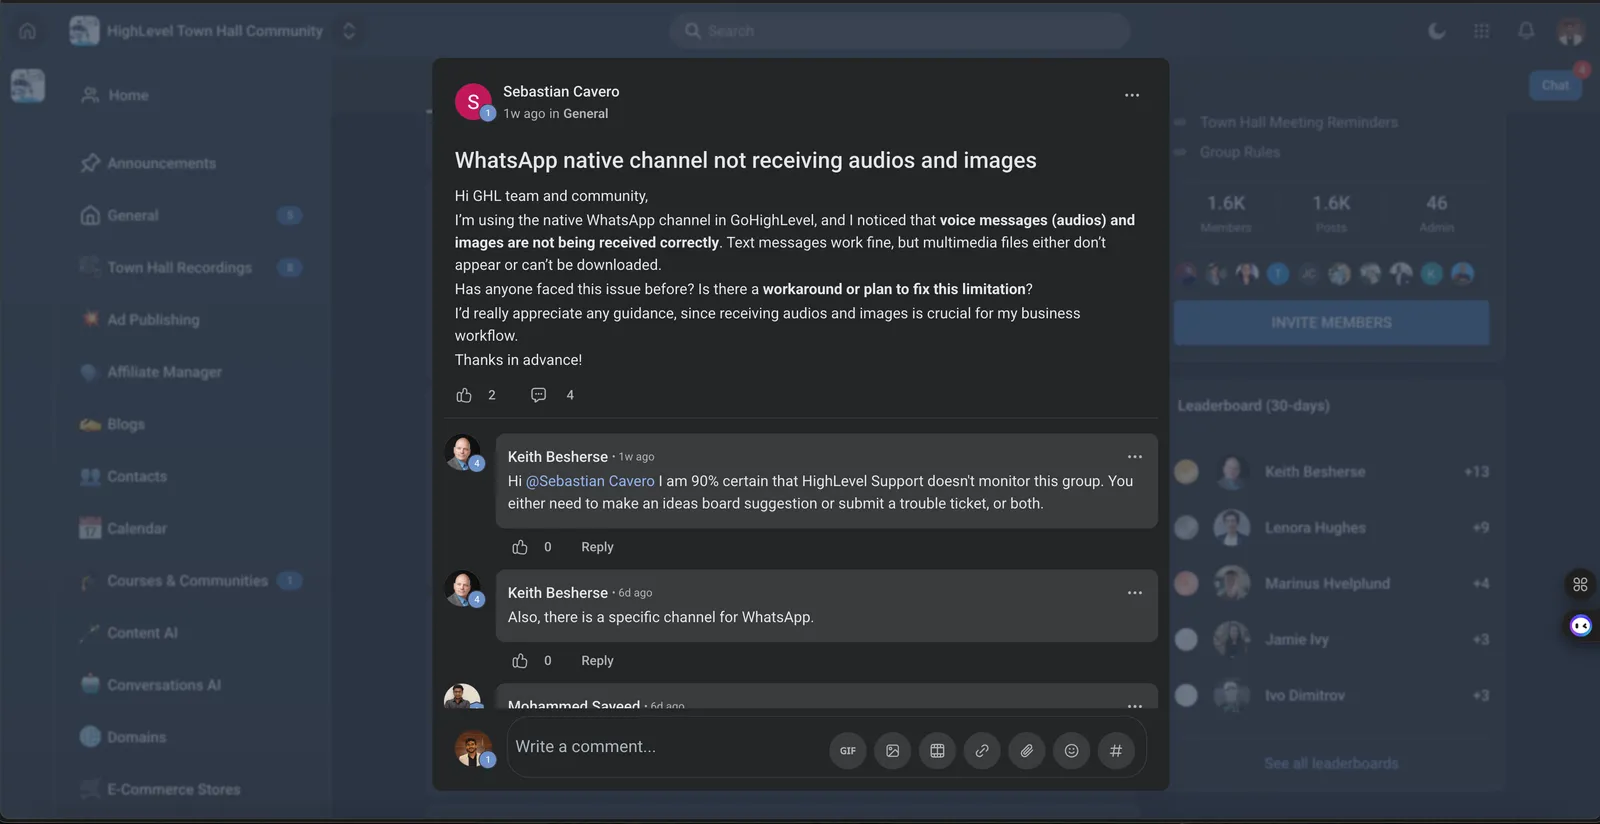Open Ivo Dimitrov leaderboard entry
Screen dimensions: 1600x824
coord(1331,696)
